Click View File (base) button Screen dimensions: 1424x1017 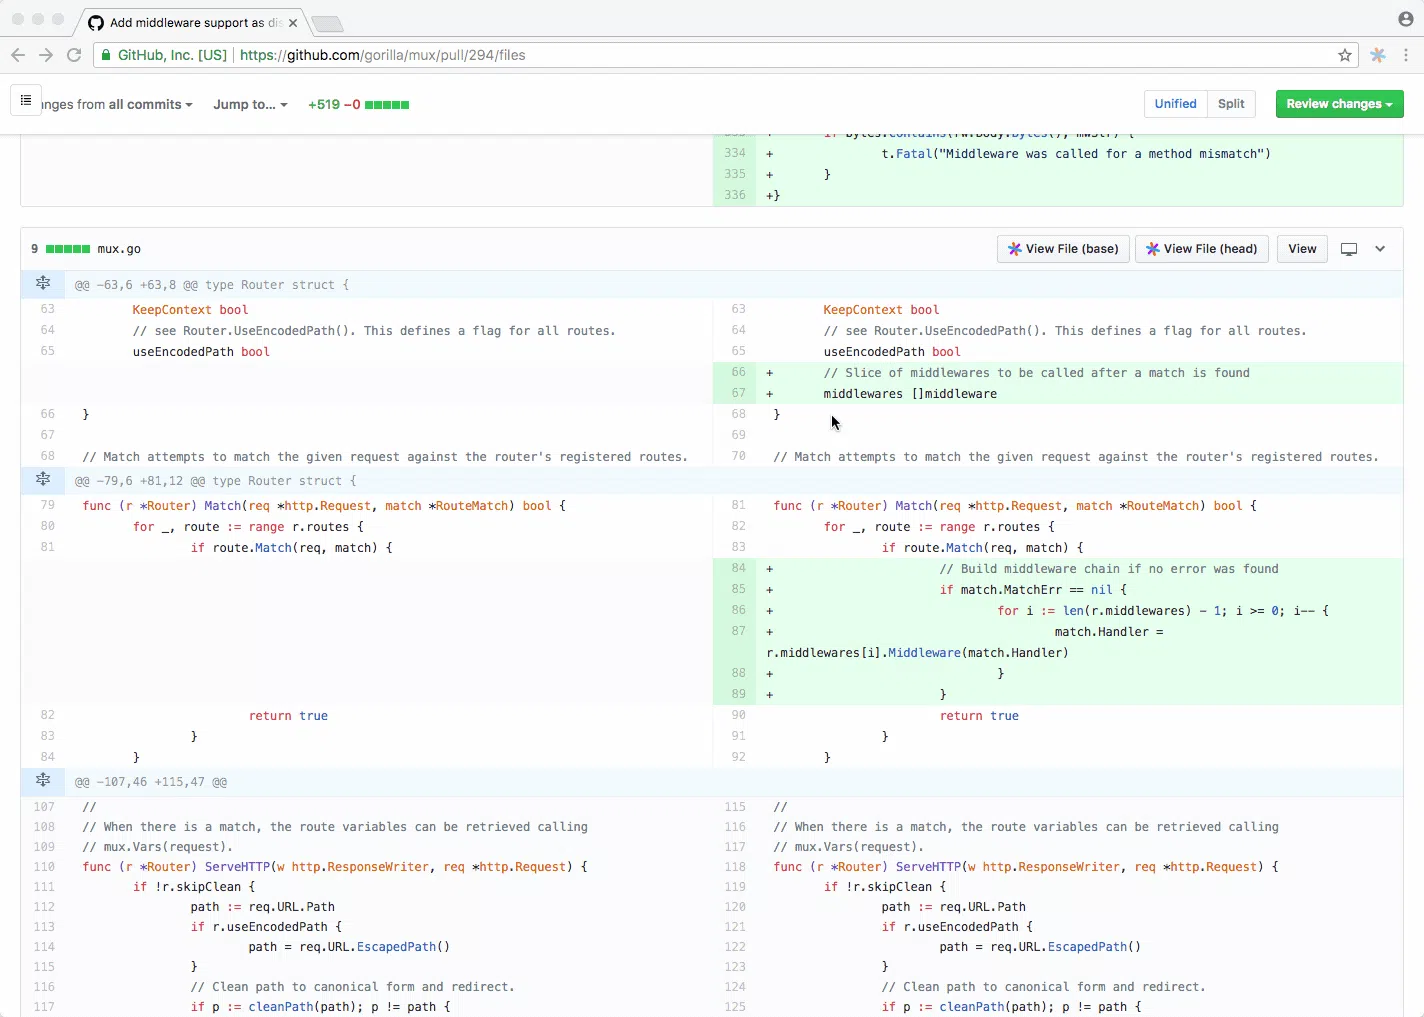(1063, 249)
